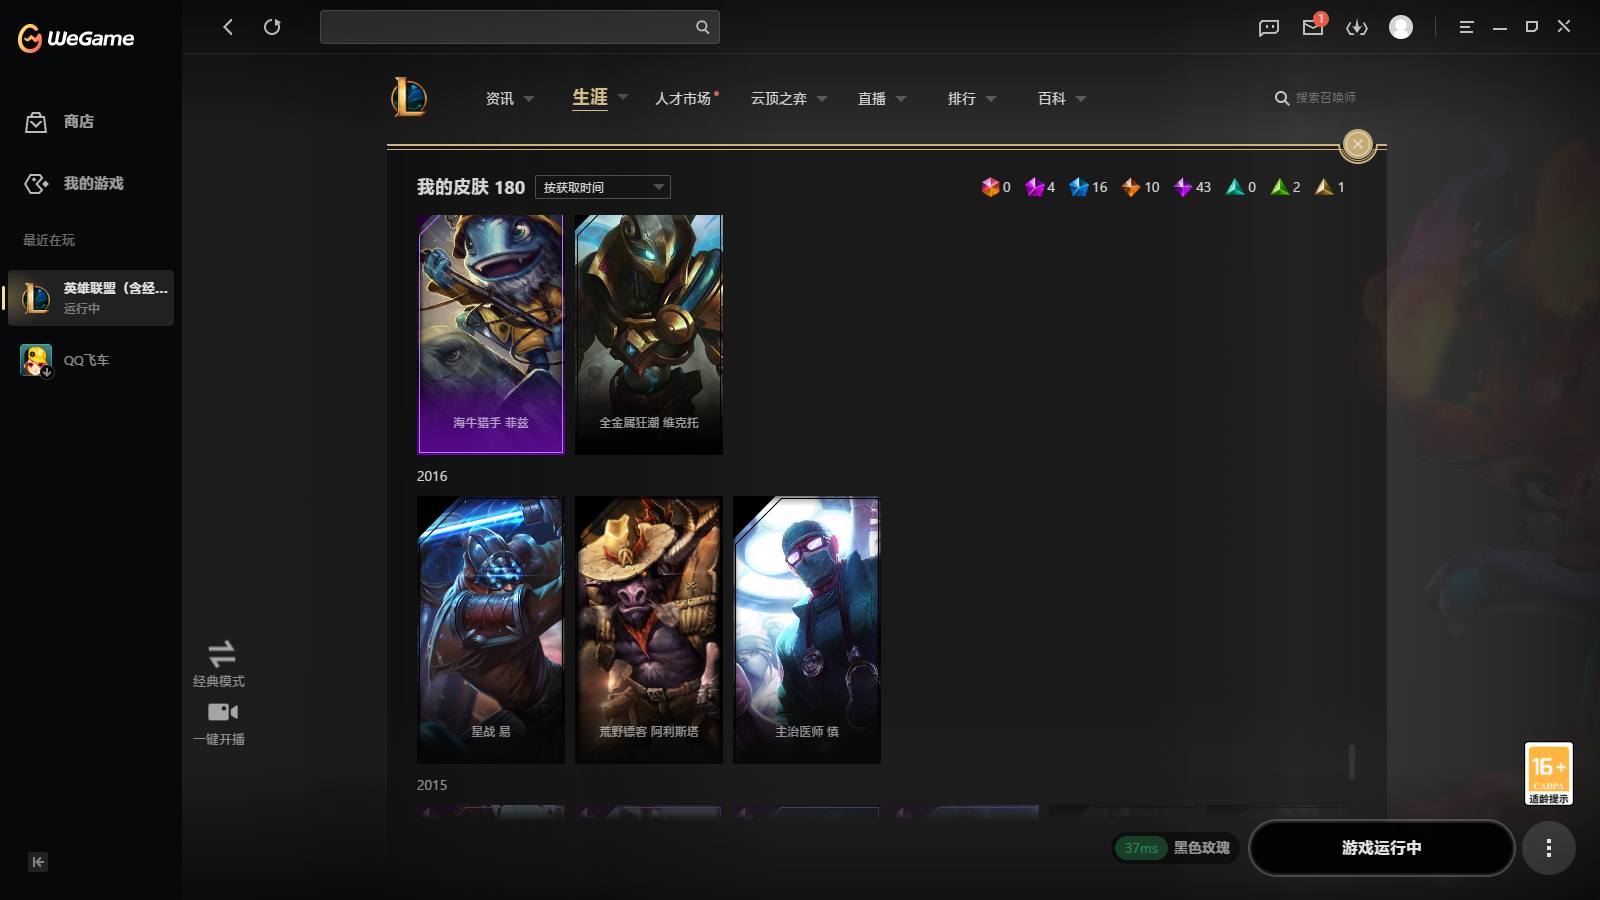Select the 荒野镖客 阿利斯塔 skin card
The height and width of the screenshot is (900, 1600).
point(649,630)
